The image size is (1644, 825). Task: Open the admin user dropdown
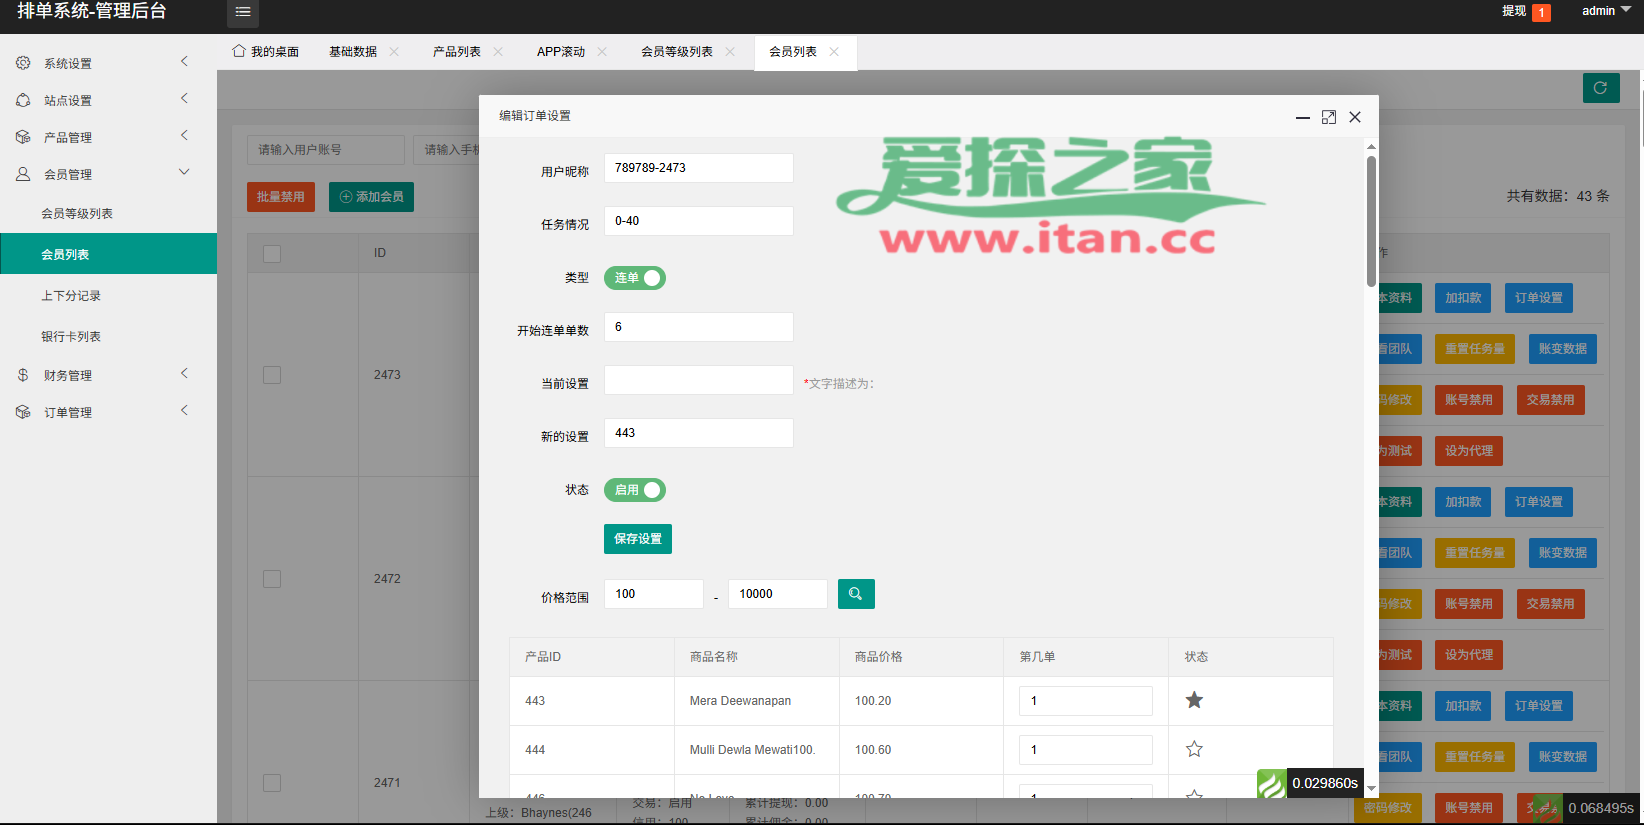(x=1605, y=11)
